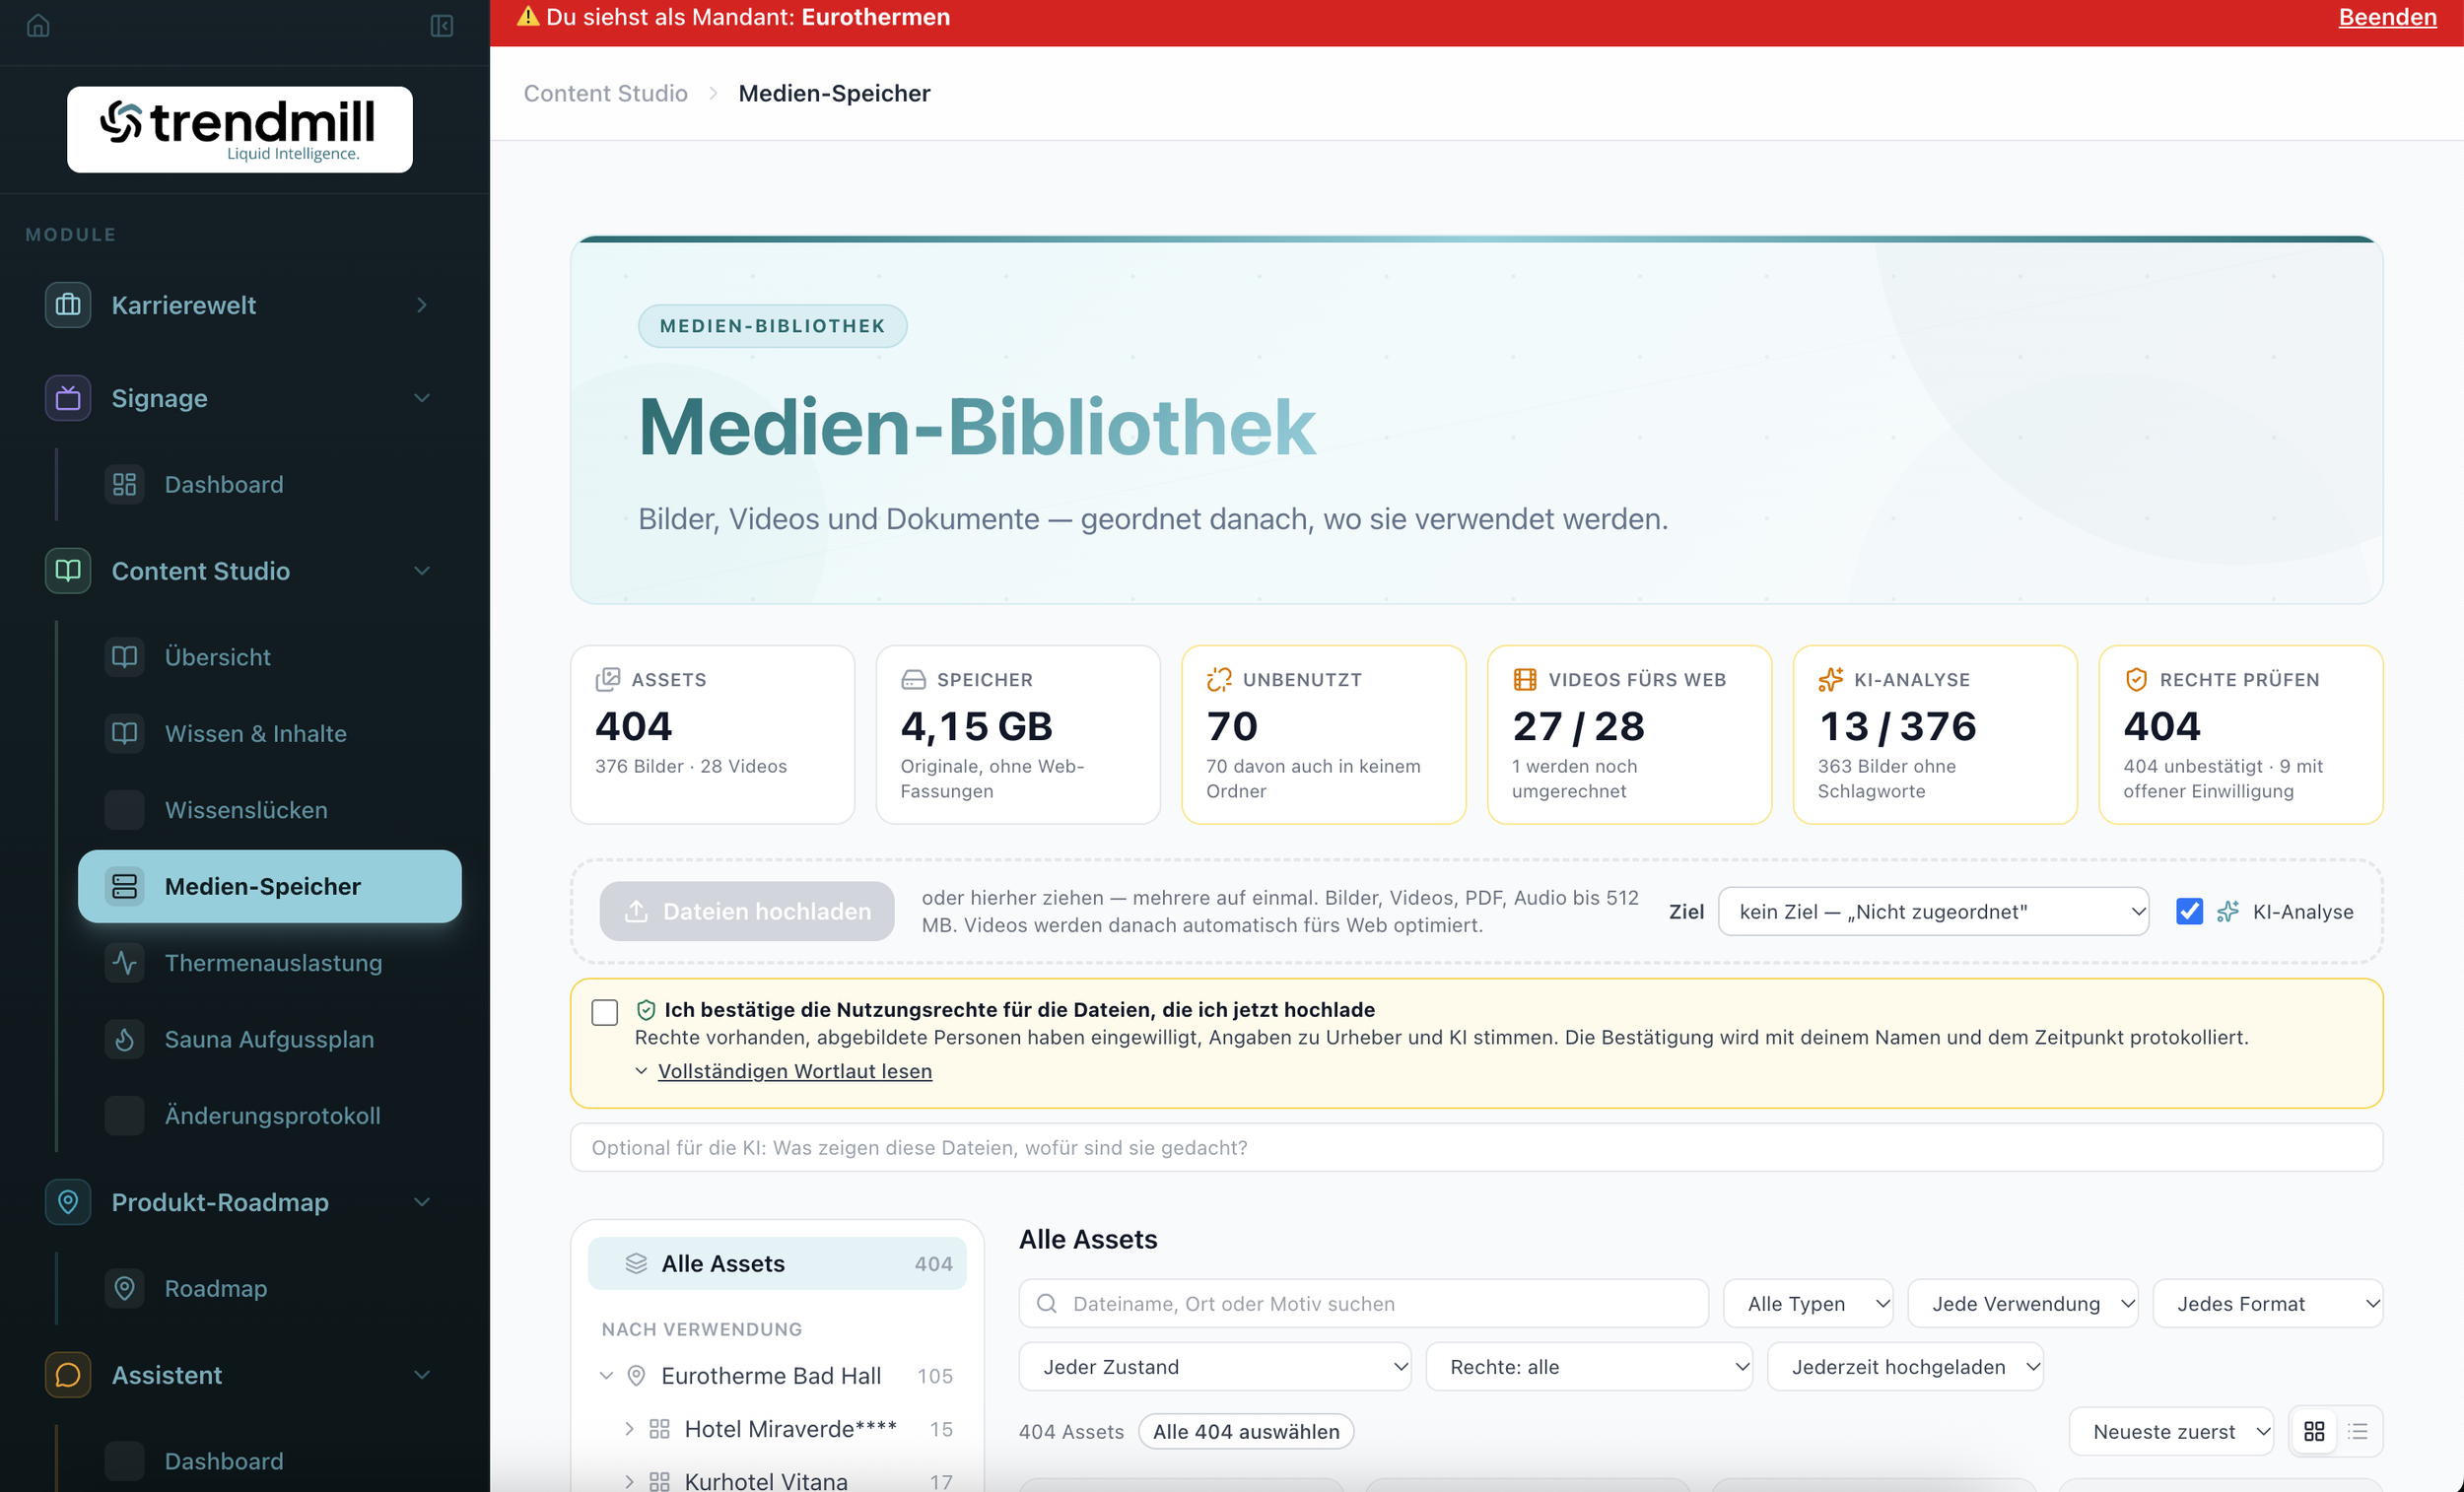This screenshot has height=1492, width=2464.
Task: Collapse the Eurotherme Bad Hall tree node
Action: (606, 1376)
